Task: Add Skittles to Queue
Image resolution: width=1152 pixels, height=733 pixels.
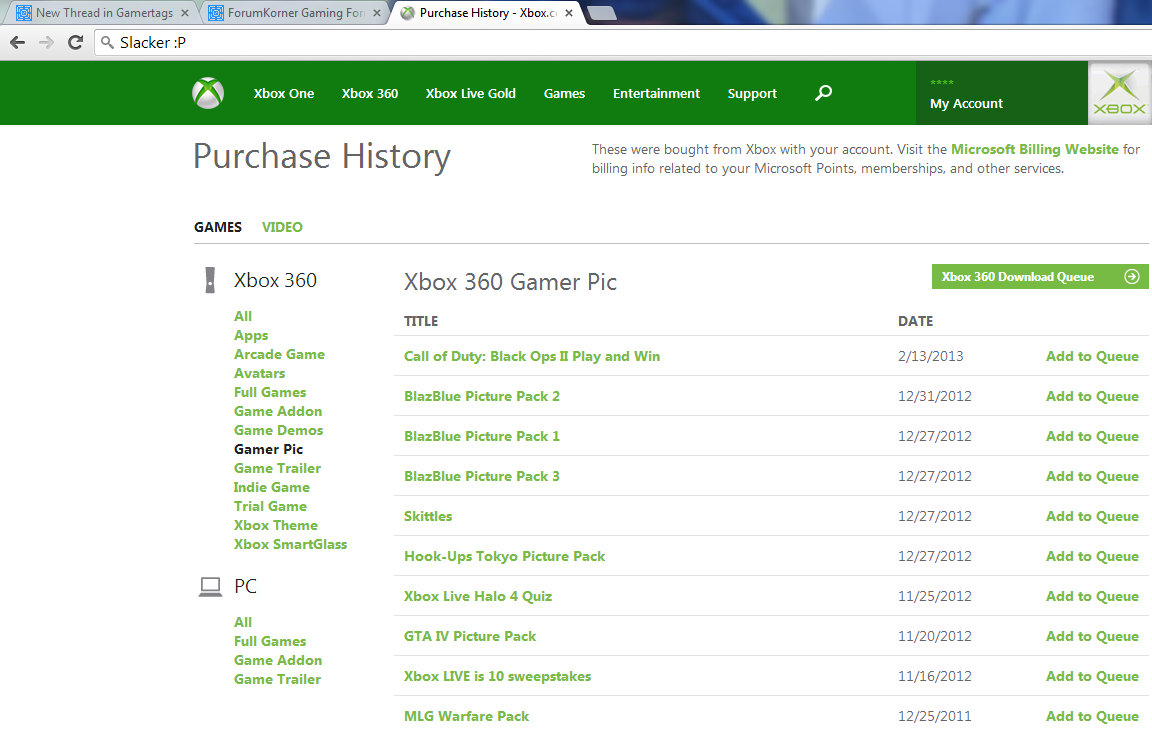Action: coord(1092,516)
